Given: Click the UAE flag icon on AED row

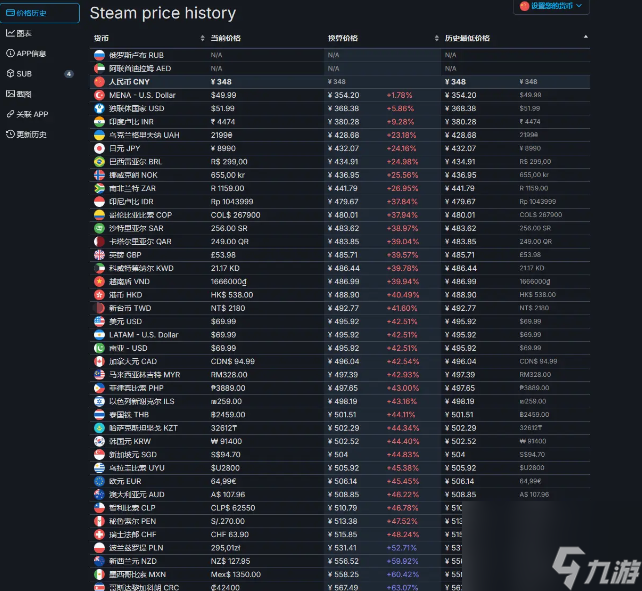Looking at the screenshot, I should [x=99, y=68].
